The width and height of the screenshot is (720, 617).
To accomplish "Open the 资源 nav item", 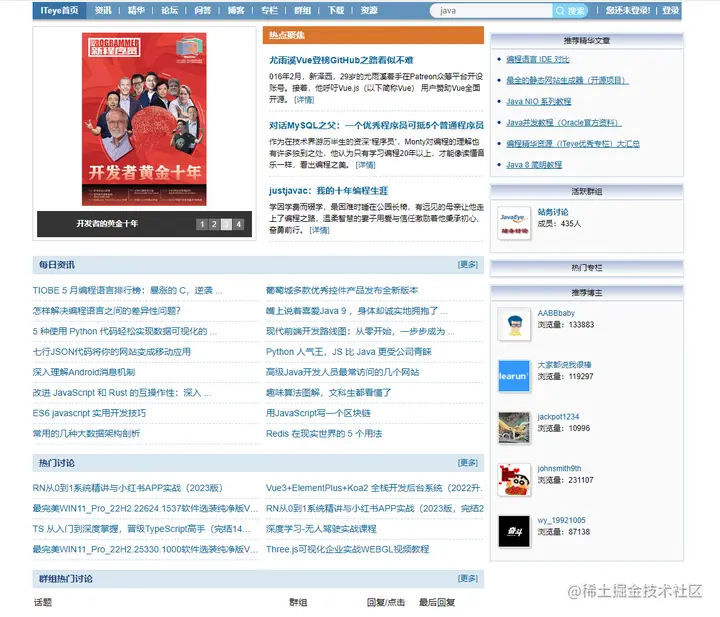I will point(369,10).
